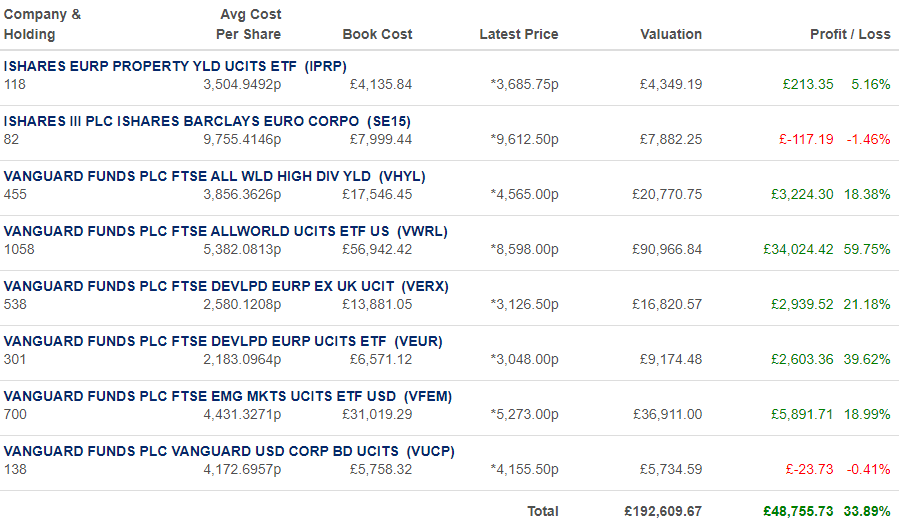Select the VANGUARD FTSE ALL WLD HIGH DIV YLD (VHYL) link

[x=214, y=177]
